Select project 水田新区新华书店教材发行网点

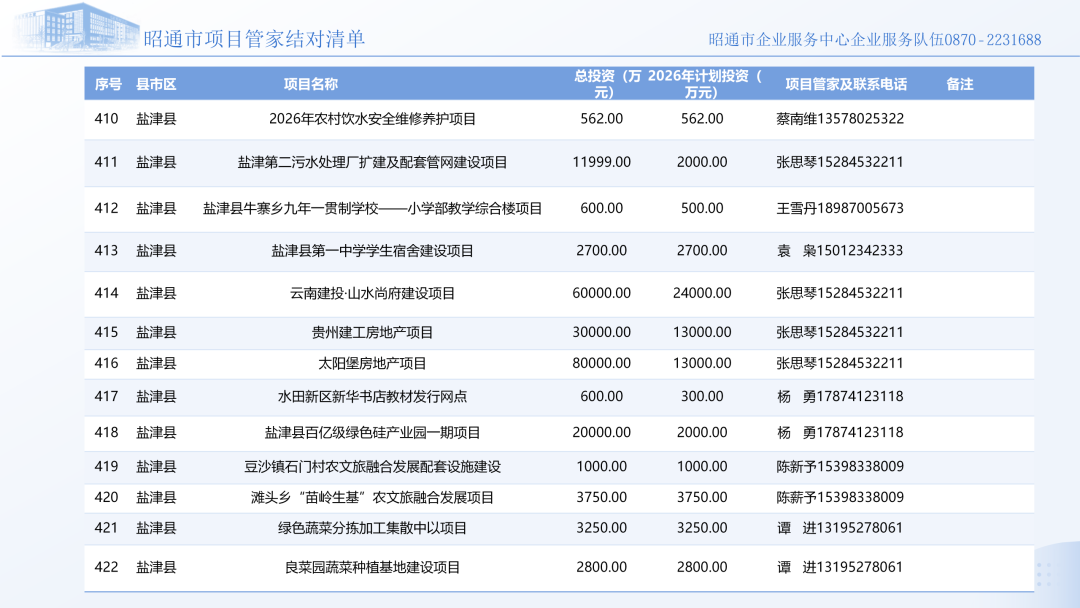pyautogui.click(x=373, y=397)
